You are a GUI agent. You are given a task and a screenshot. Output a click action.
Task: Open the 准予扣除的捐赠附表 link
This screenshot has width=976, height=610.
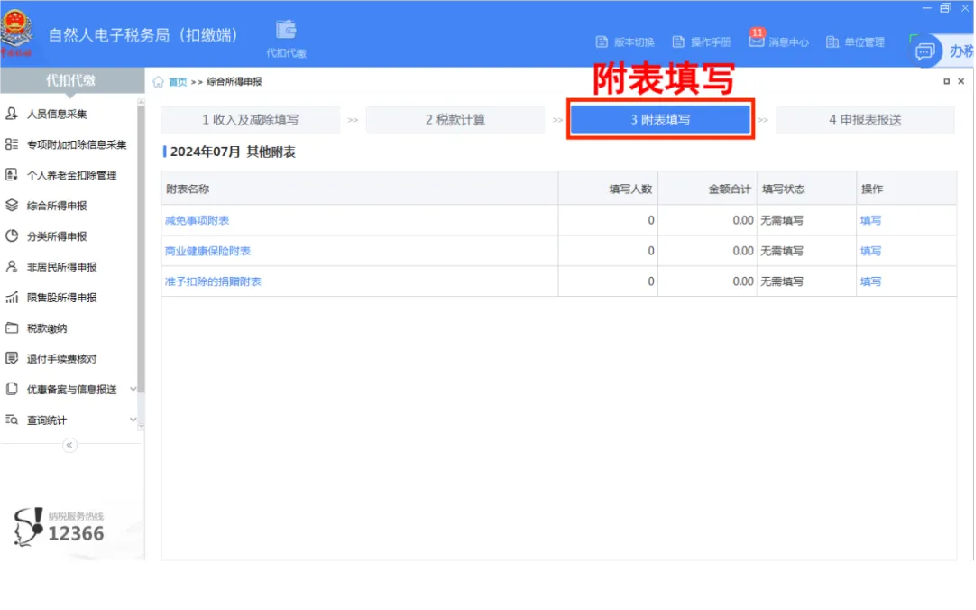(x=213, y=282)
